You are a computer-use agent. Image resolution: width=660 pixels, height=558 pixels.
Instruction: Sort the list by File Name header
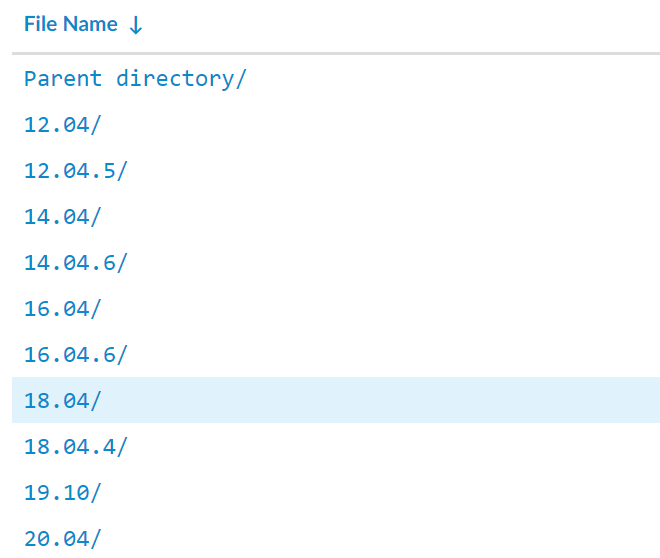pos(71,24)
